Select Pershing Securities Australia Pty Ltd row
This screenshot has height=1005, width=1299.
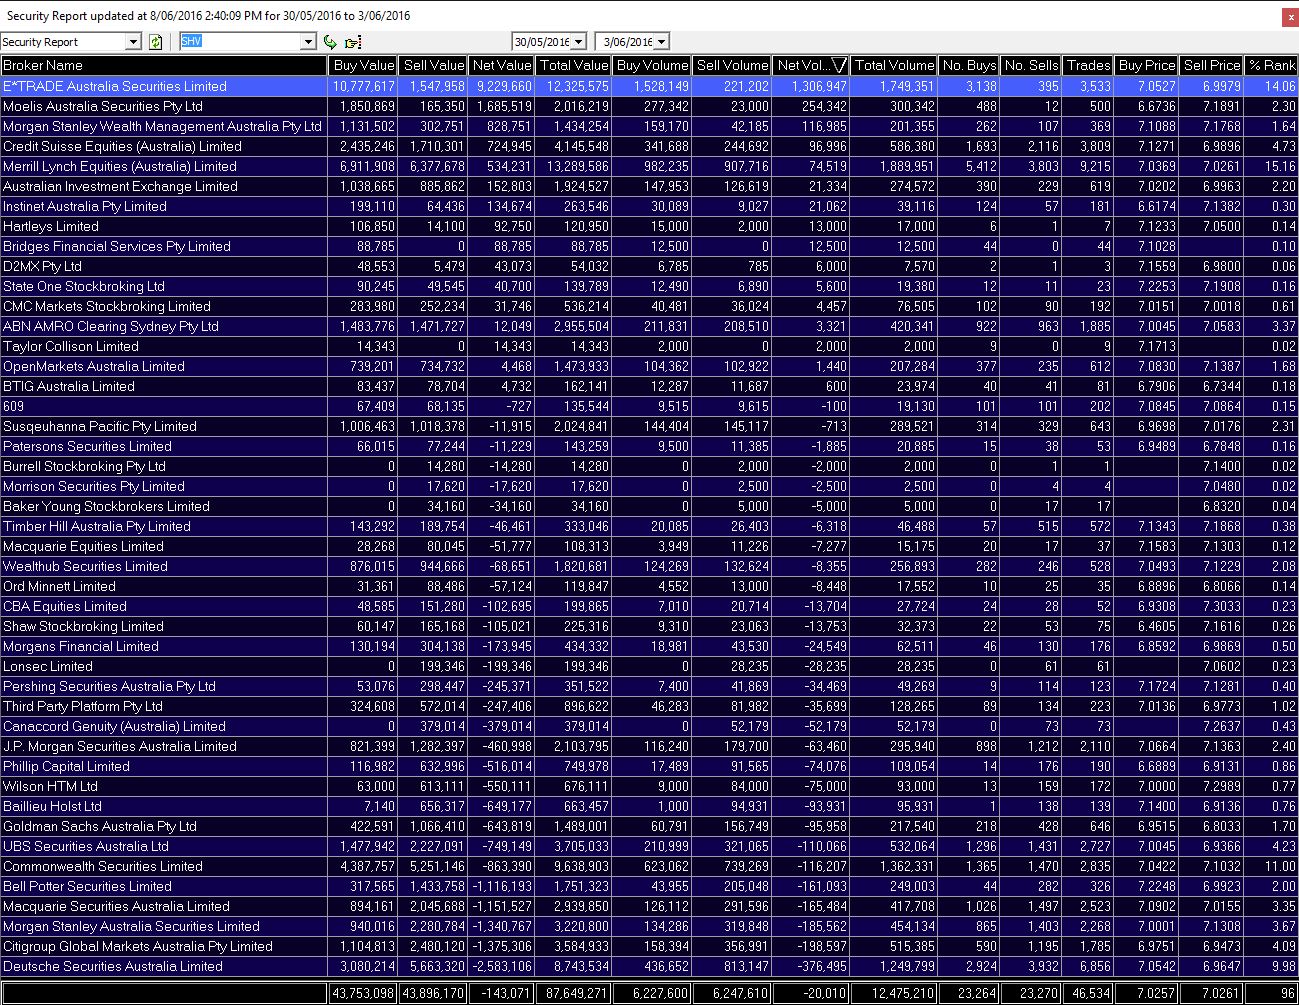[649, 686]
